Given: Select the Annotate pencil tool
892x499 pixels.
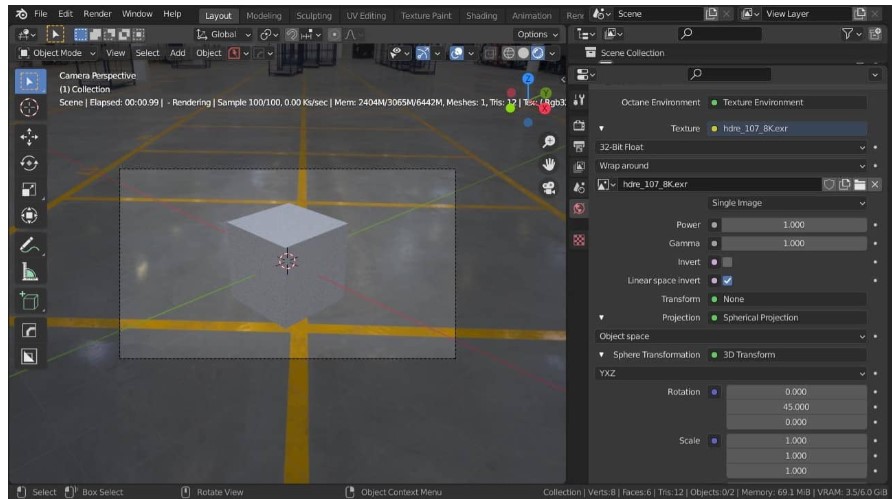Looking at the screenshot, I should pos(29,244).
